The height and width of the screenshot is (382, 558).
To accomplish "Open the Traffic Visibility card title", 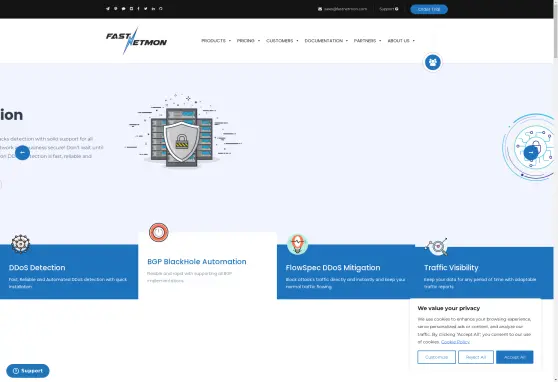I will pos(451,268).
